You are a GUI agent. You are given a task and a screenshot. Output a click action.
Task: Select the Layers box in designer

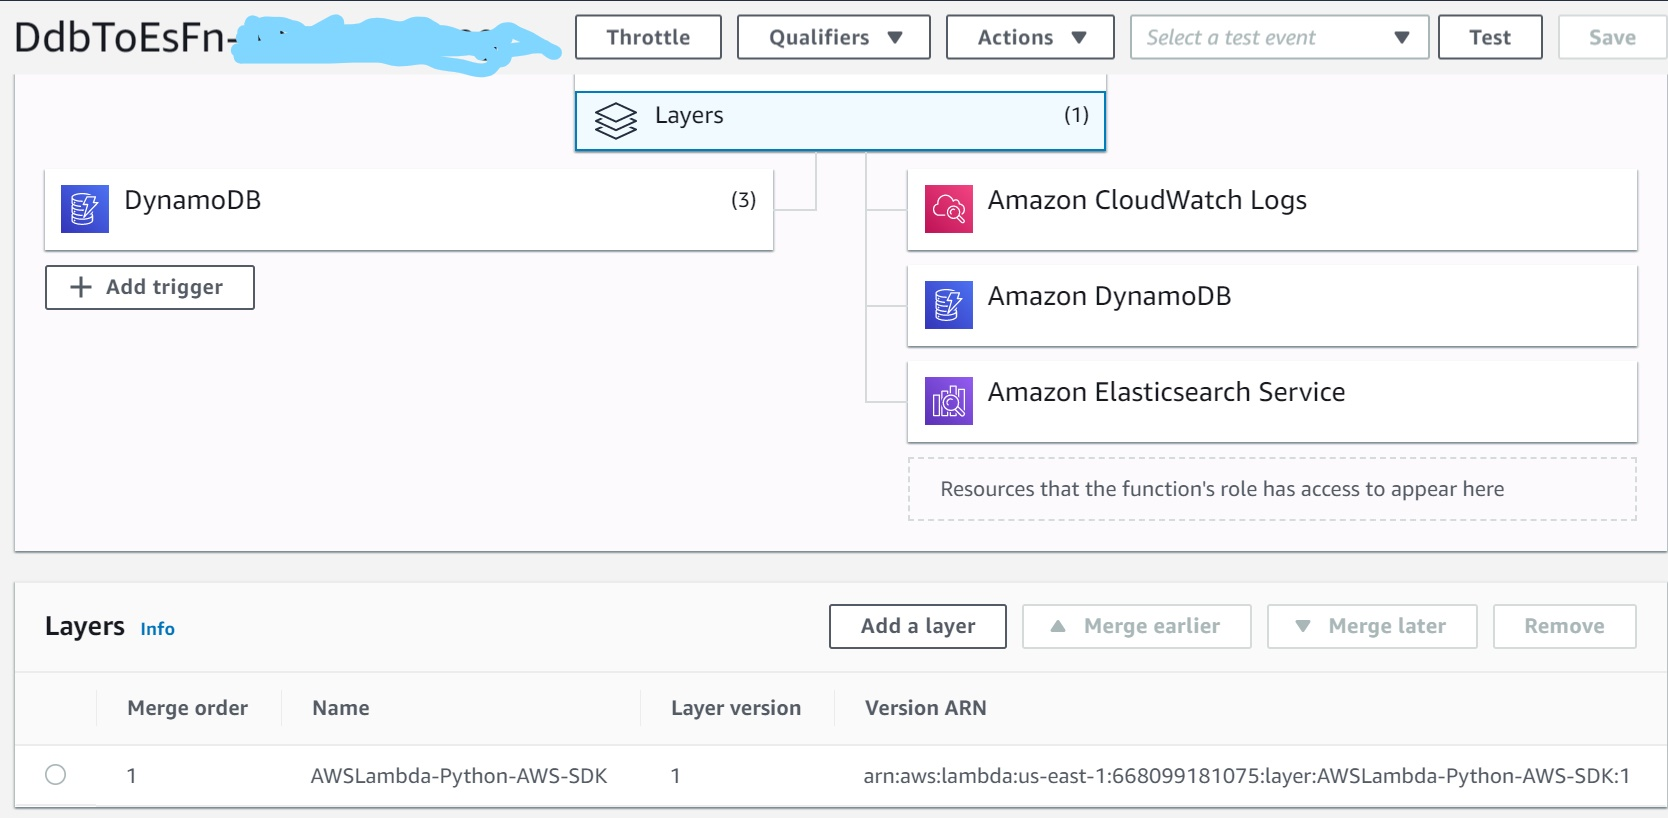pyautogui.click(x=840, y=121)
